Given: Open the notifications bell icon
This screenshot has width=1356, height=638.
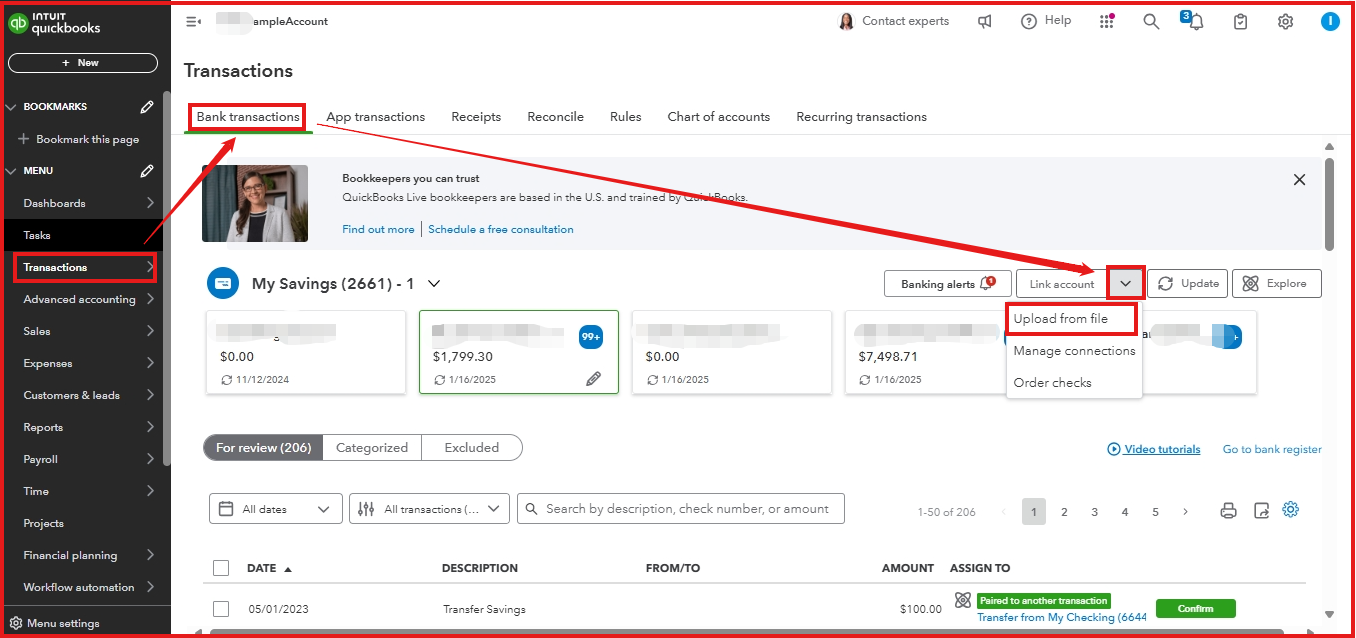Looking at the screenshot, I should pyautogui.click(x=1196, y=21).
